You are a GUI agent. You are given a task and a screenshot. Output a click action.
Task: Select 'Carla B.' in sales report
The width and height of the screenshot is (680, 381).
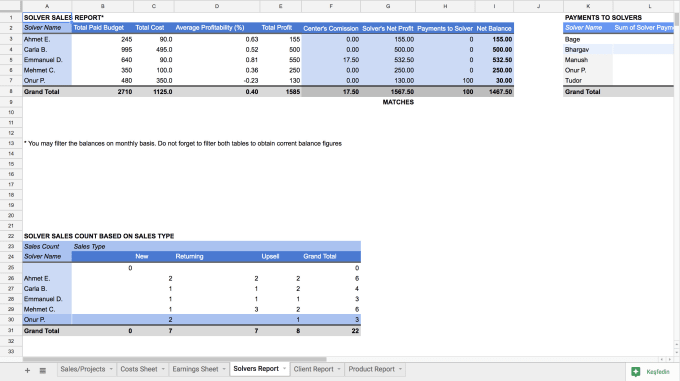(47, 49)
